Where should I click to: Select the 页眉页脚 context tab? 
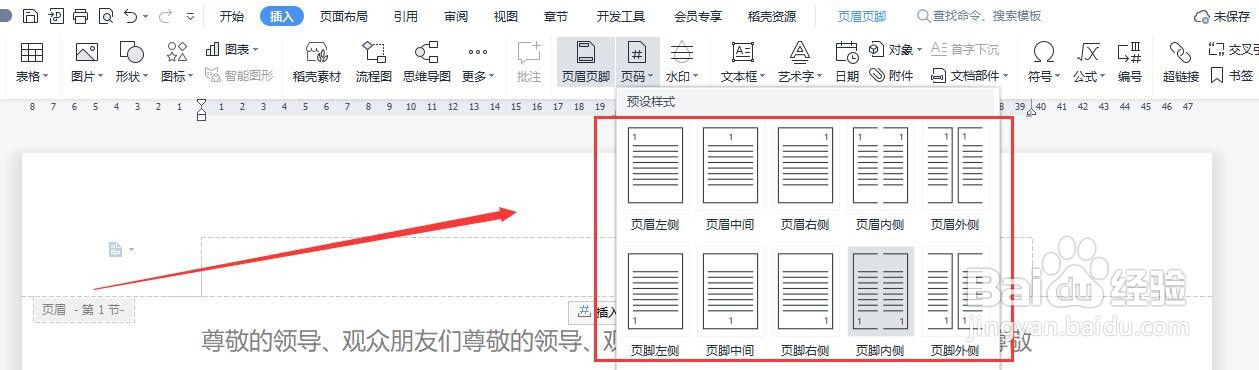861,16
